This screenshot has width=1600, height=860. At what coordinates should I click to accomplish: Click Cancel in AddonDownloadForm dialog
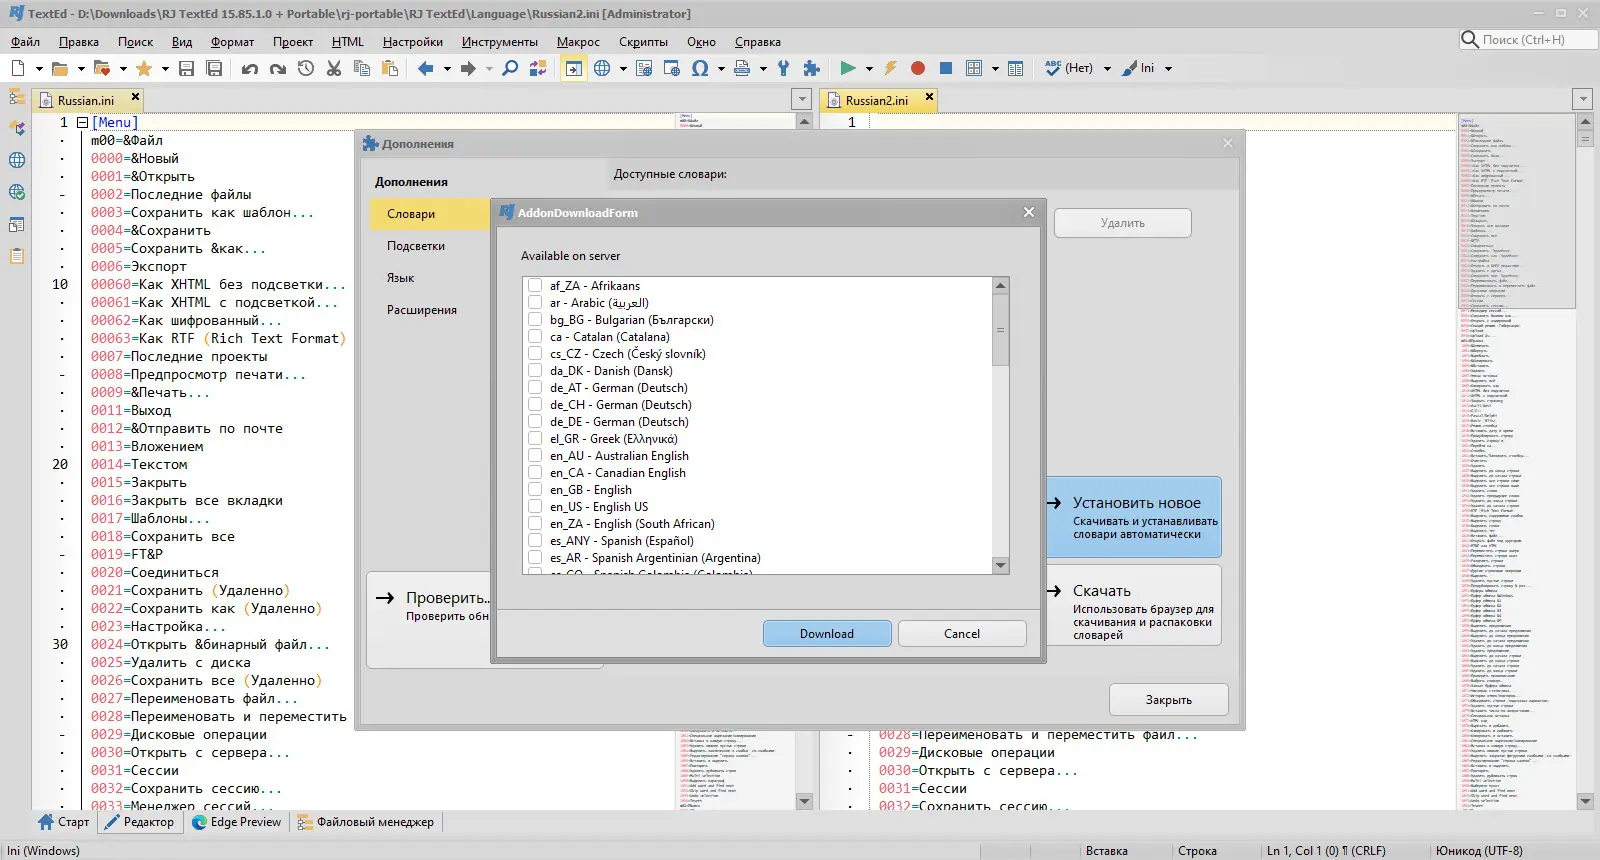pyautogui.click(x=962, y=634)
